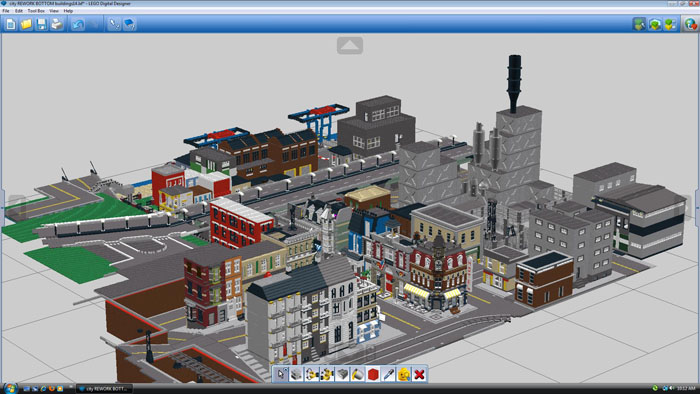Toggle Building Guide mode icon

[x=670, y=24]
